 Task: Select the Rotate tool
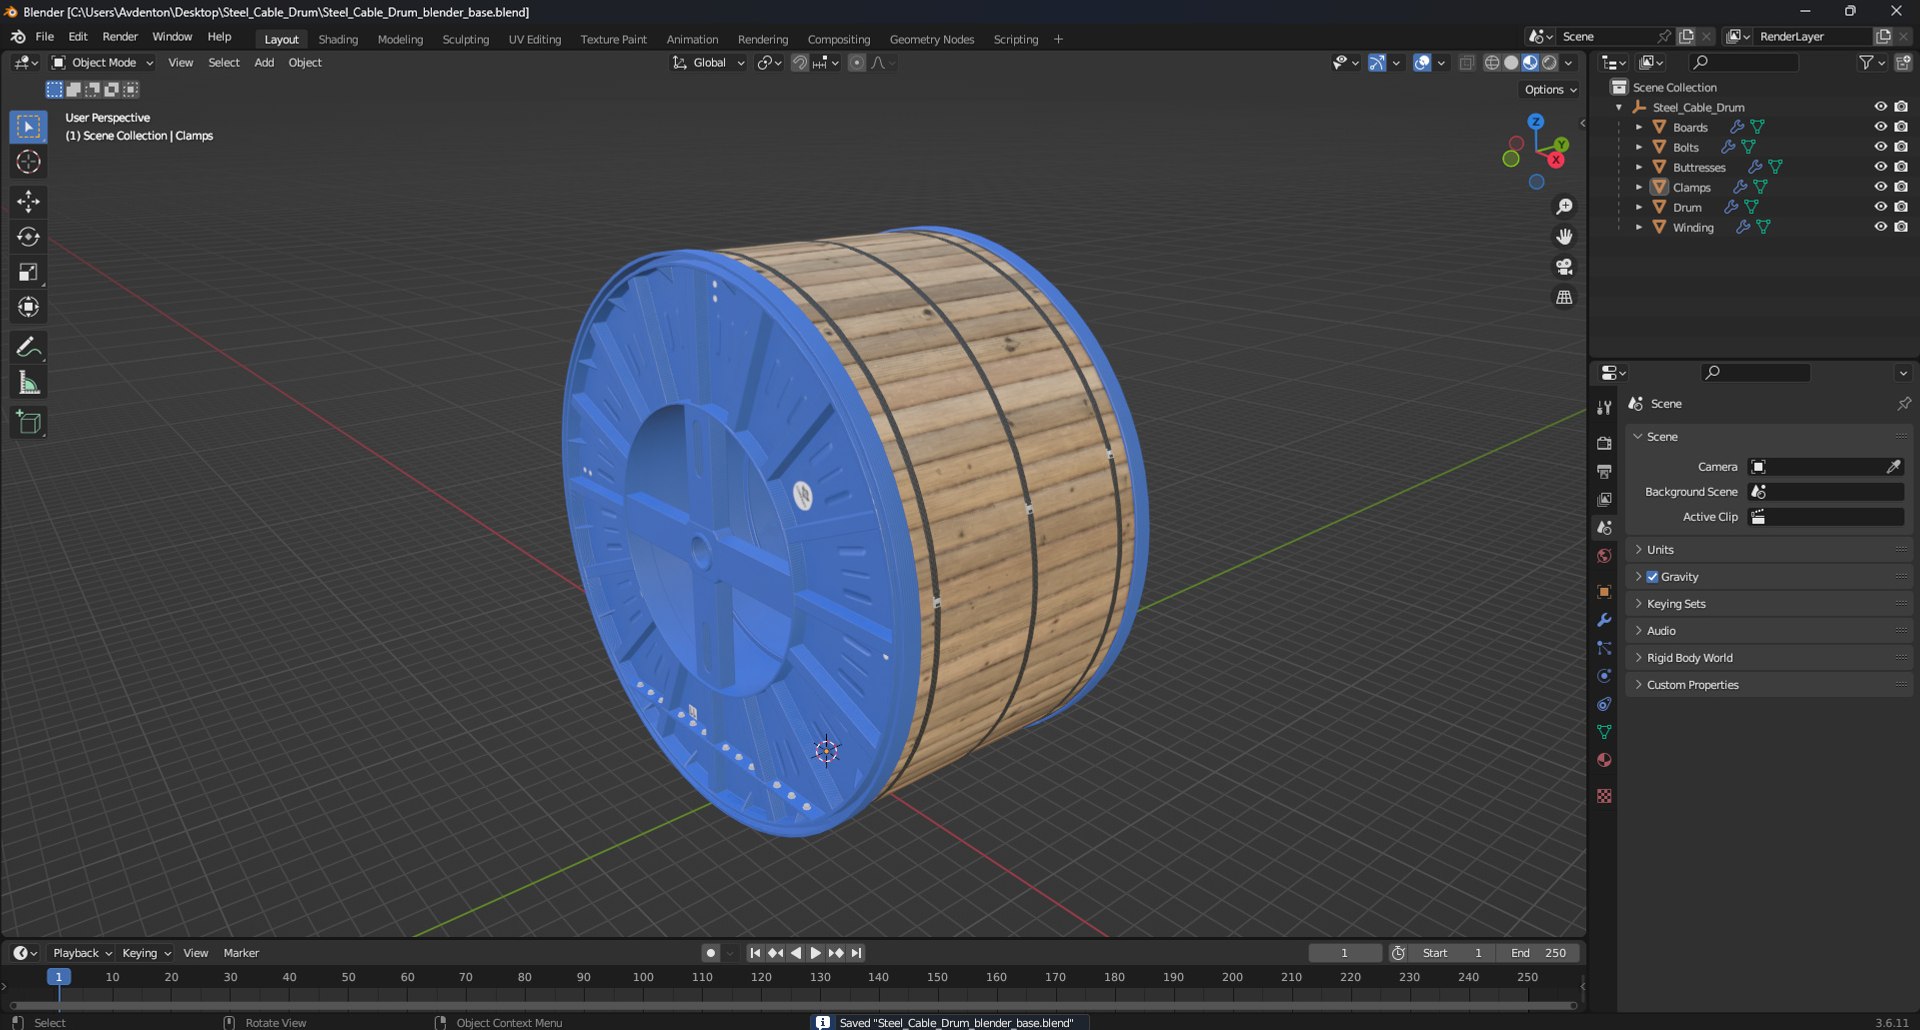(x=28, y=237)
